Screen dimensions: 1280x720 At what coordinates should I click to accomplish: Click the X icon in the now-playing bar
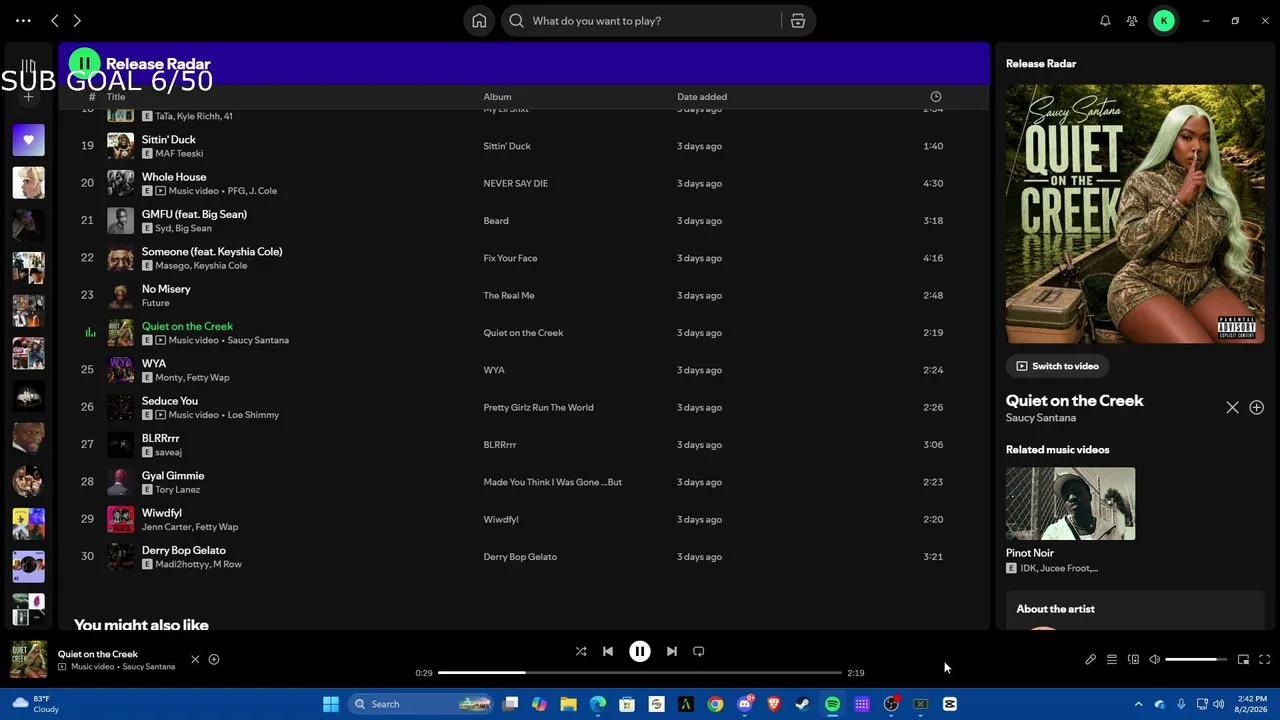click(x=195, y=659)
